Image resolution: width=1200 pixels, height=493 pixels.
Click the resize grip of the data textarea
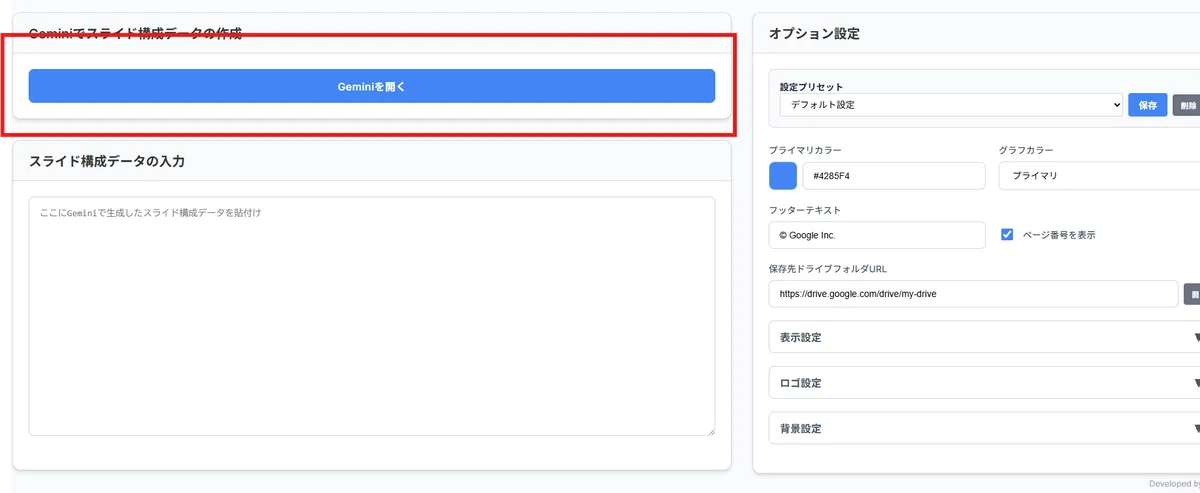click(710, 431)
